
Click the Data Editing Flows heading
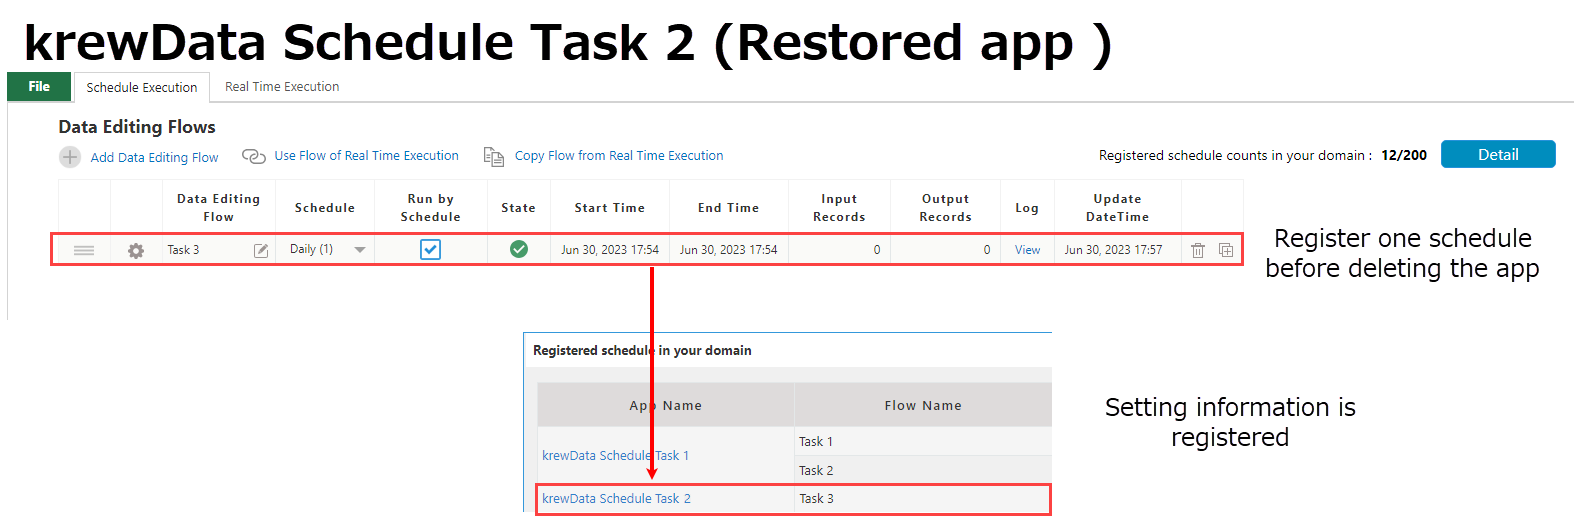[x=137, y=127]
